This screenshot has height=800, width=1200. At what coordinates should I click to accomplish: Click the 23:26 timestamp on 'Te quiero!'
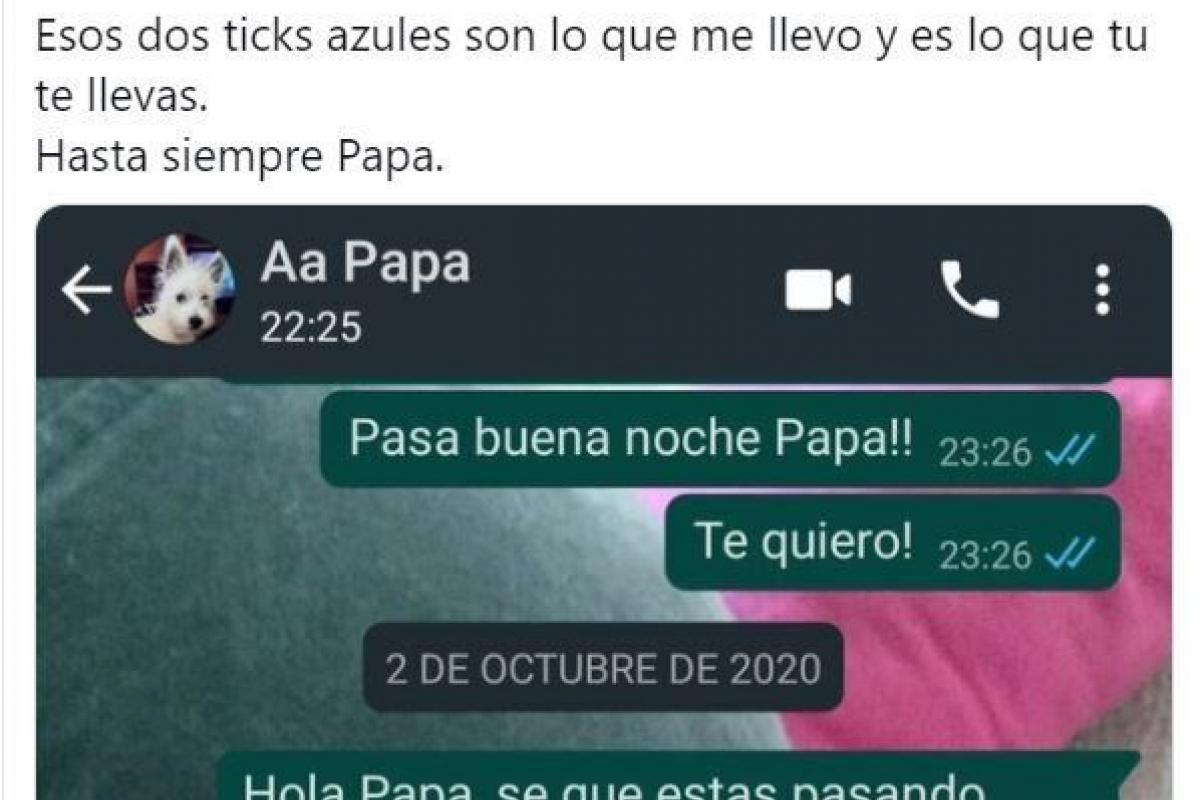coord(985,554)
